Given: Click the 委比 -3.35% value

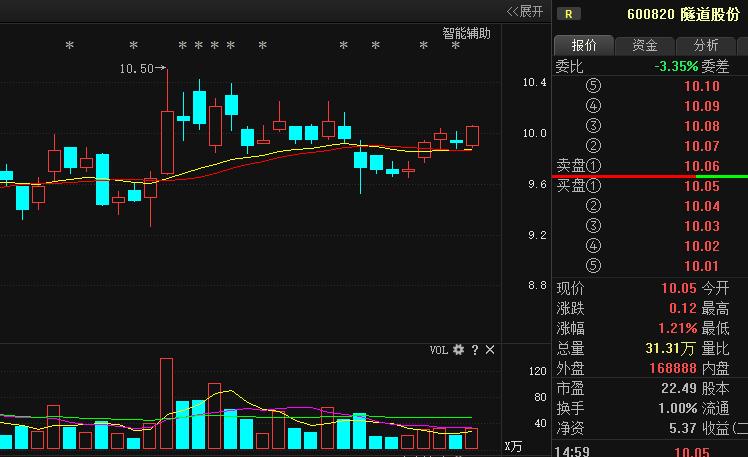Looking at the screenshot, I should click(x=675, y=66).
